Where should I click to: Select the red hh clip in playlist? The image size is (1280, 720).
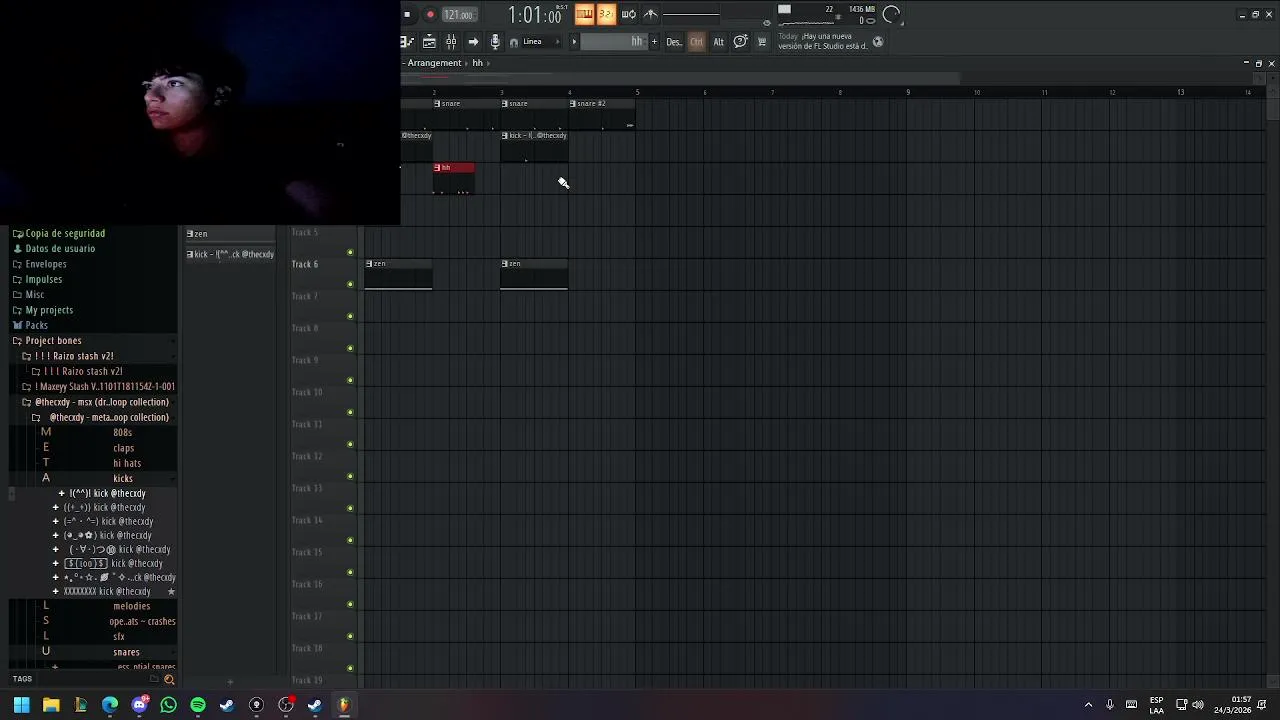point(454,178)
